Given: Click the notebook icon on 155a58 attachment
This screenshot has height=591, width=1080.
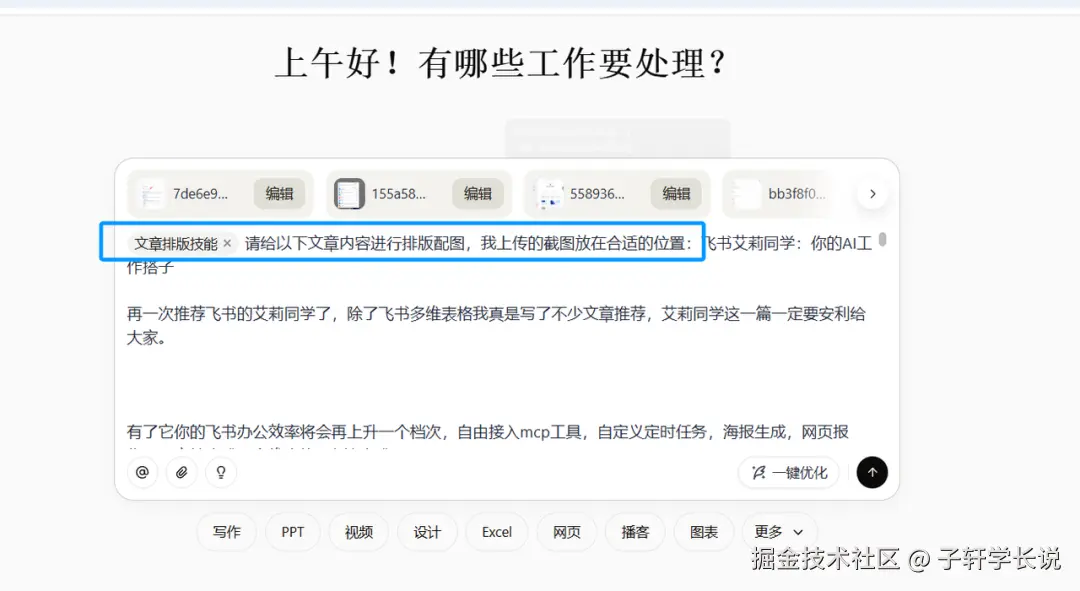Looking at the screenshot, I should click(350, 193).
